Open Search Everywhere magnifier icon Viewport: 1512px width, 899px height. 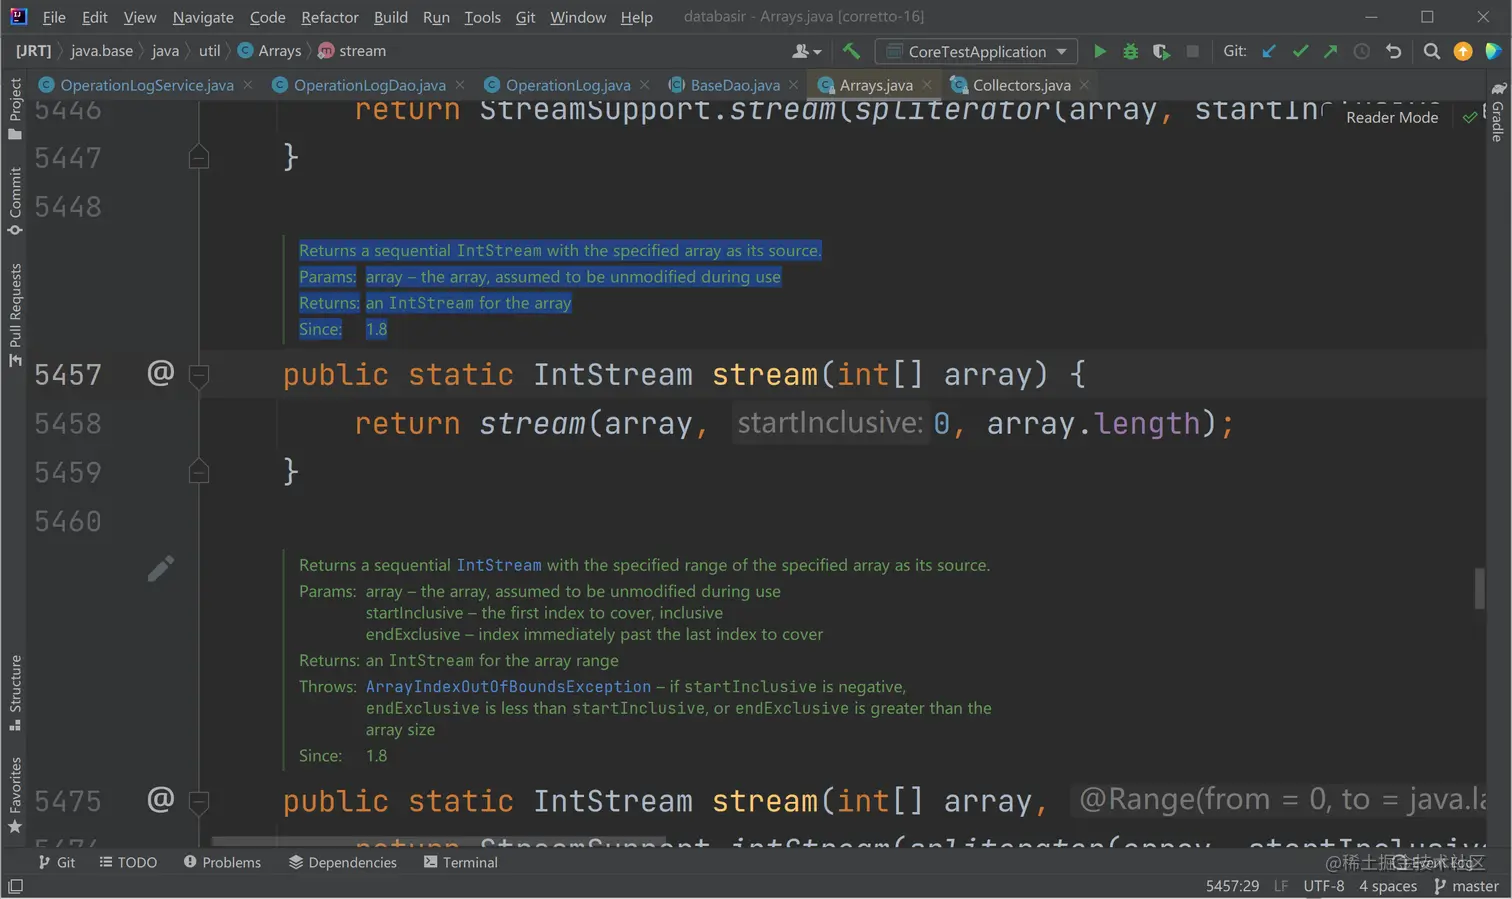[1432, 51]
